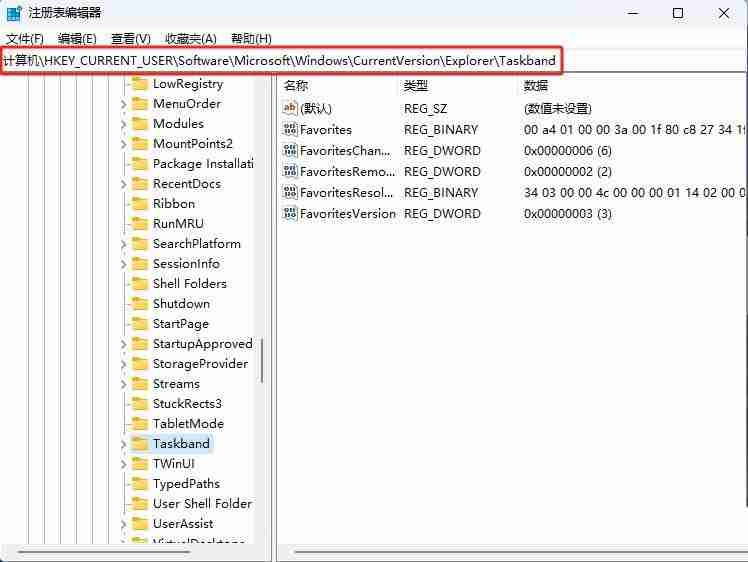Click the Registry Editor app icon in title bar

point(14,13)
